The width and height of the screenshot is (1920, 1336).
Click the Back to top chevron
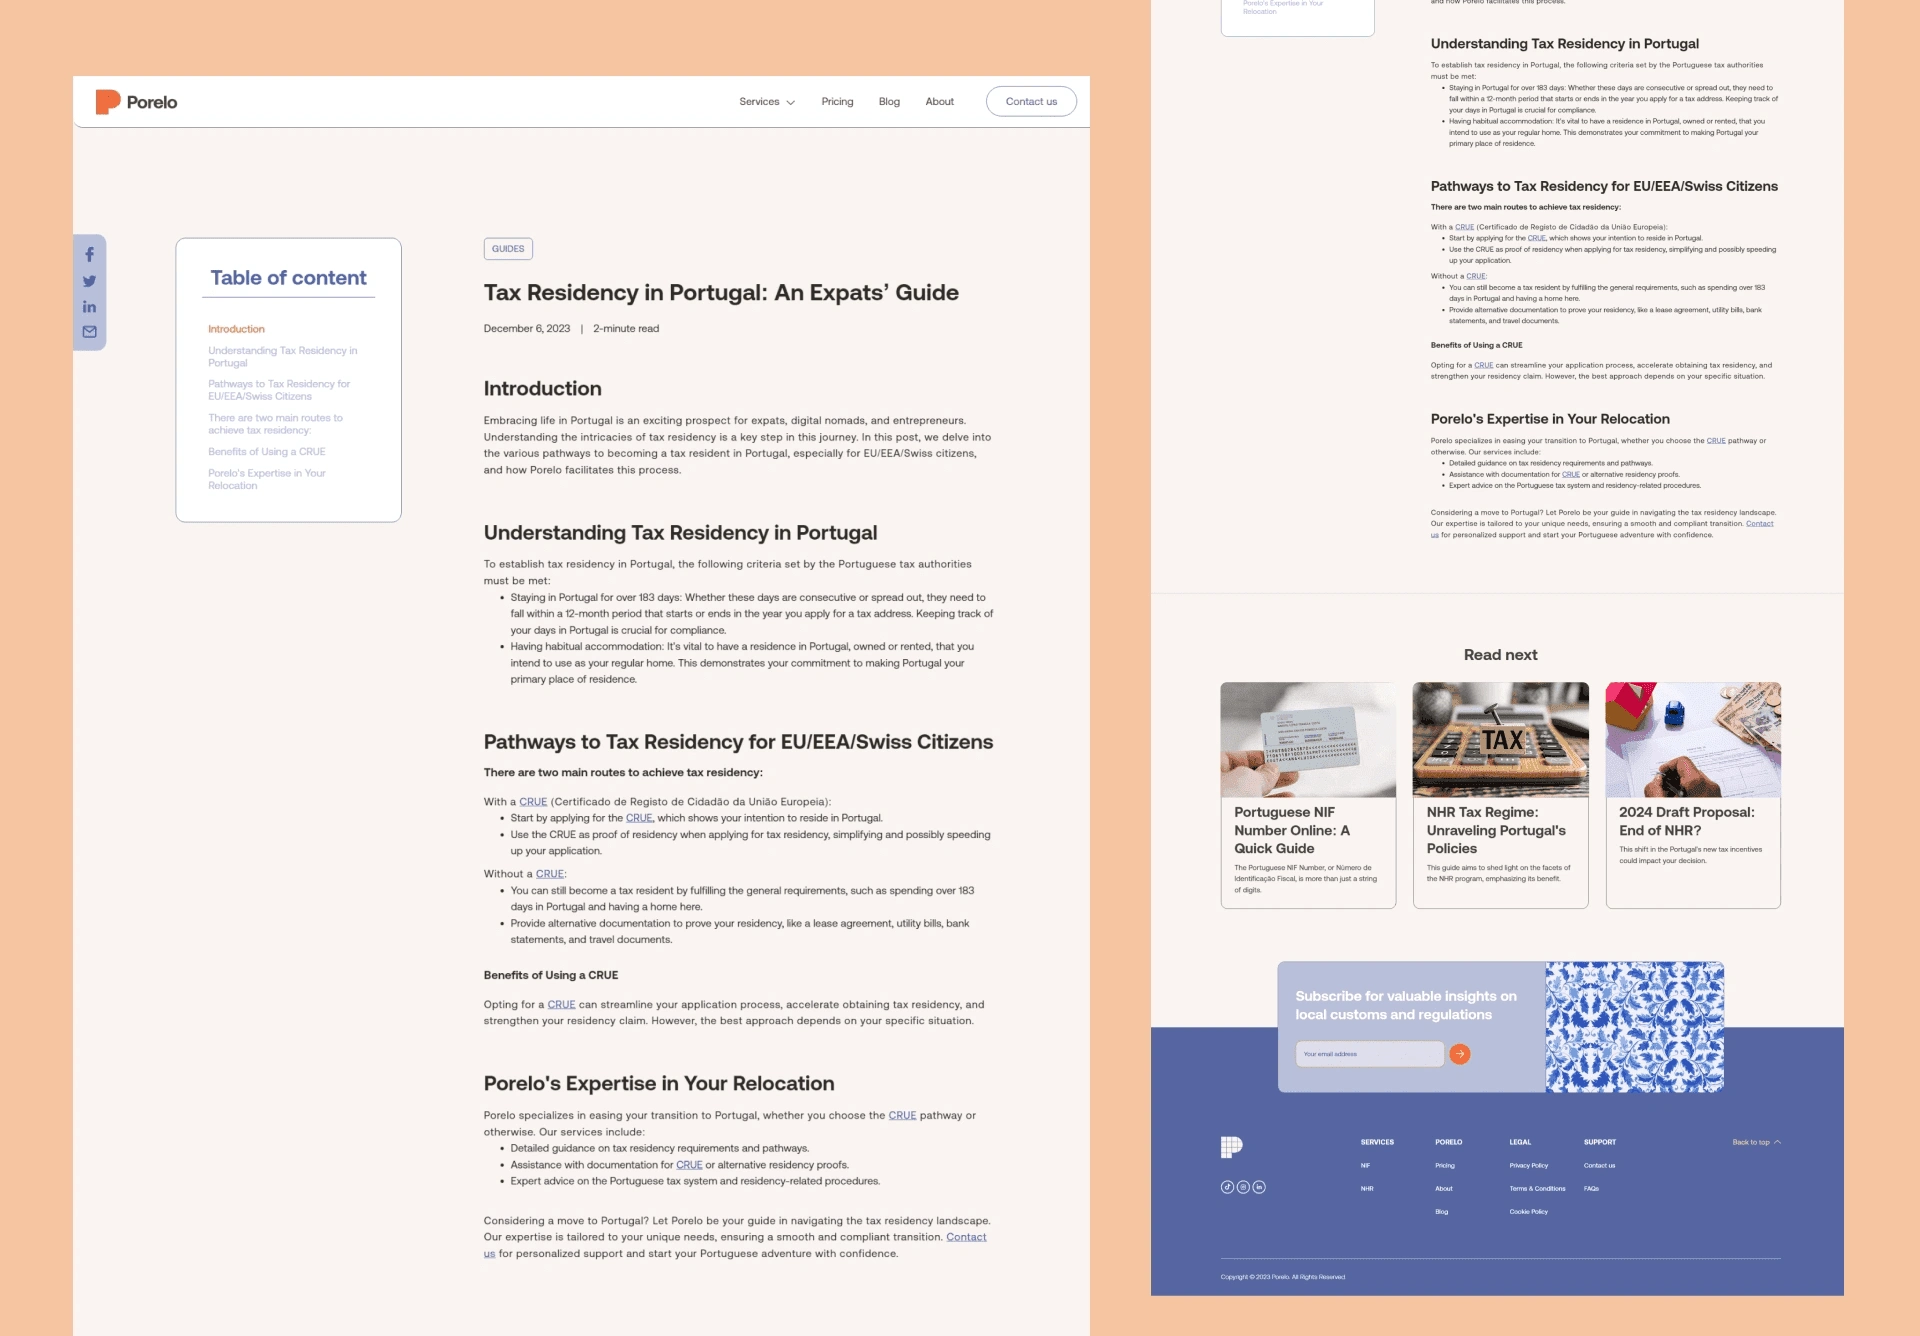[1777, 1142]
